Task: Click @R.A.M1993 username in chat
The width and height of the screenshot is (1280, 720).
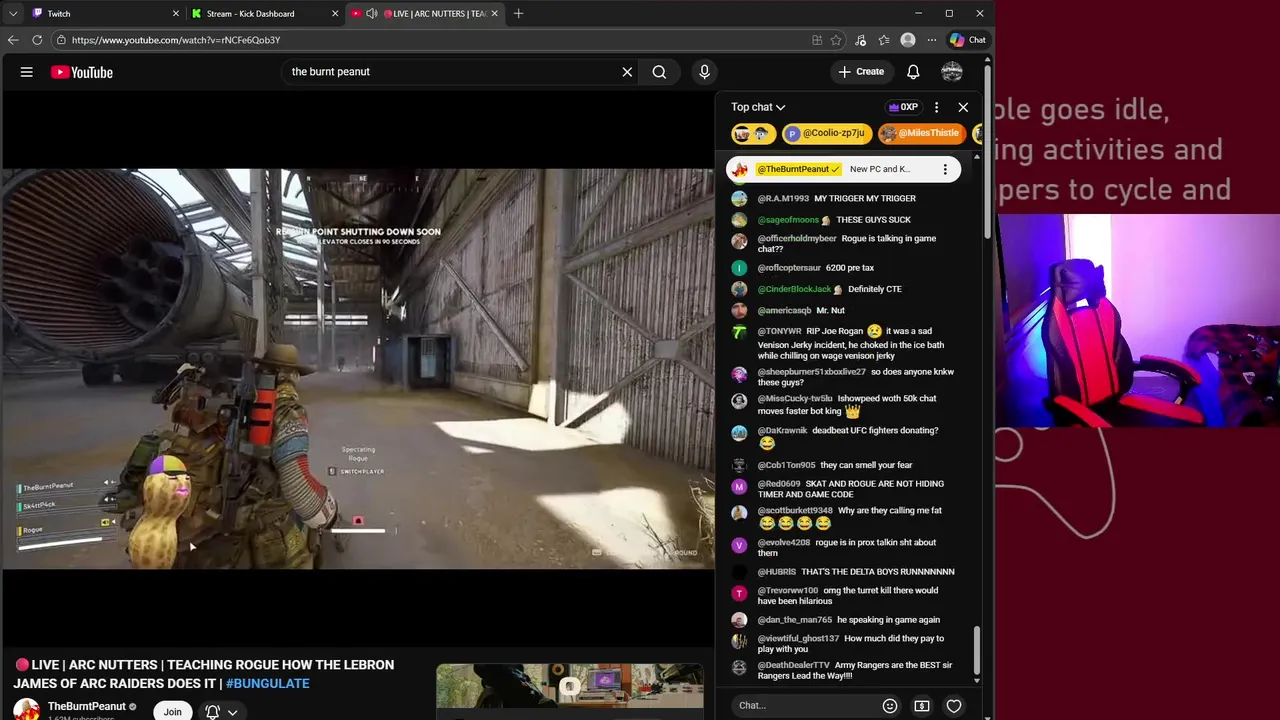Action: click(783, 198)
